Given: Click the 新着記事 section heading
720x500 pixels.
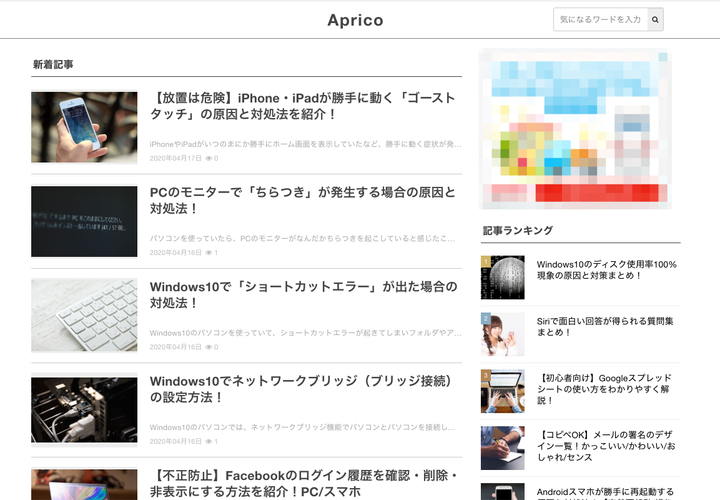Looking at the screenshot, I should click(x=53, y=64).
